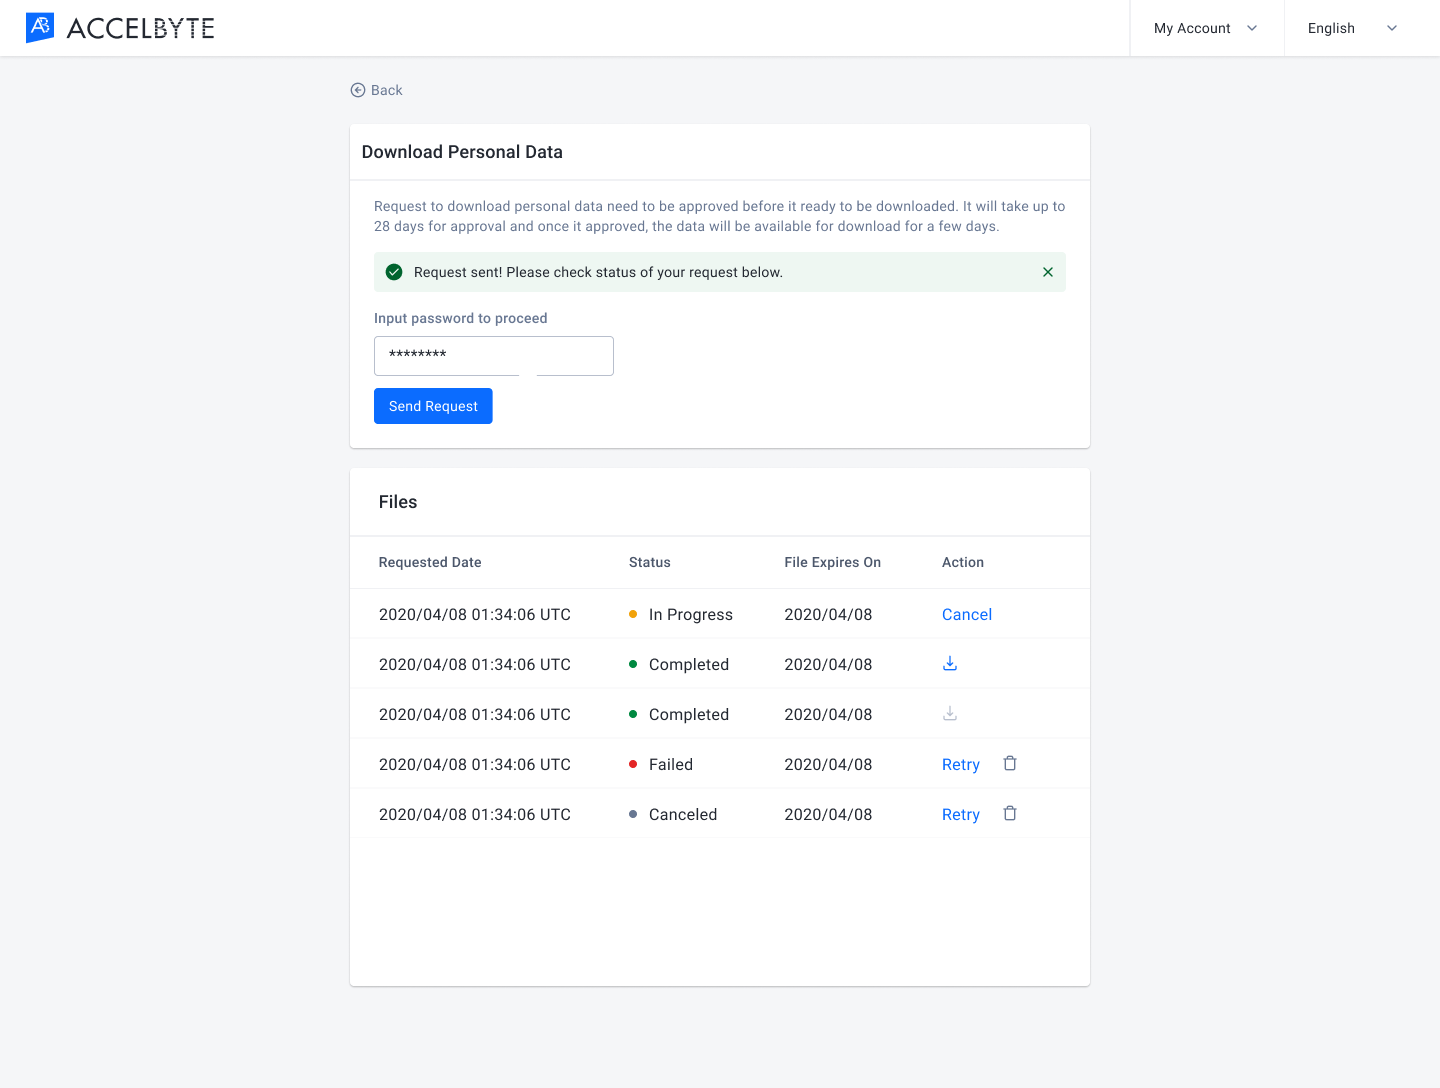
Task: Open the My Account dropdown
Action: [x=1206, y=28]
